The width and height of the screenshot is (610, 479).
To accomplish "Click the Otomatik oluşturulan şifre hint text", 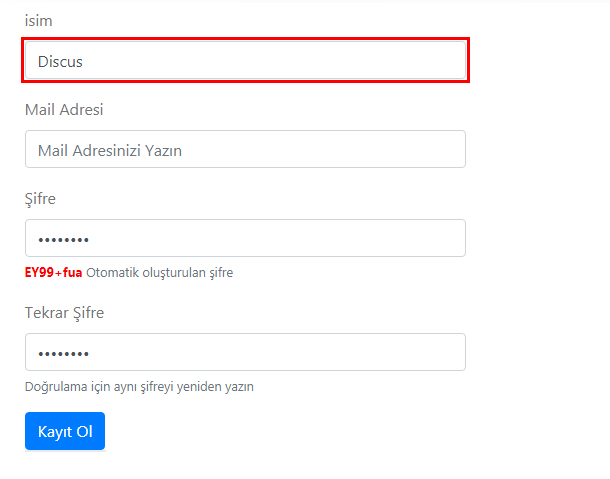I will (x=160, y=273).
